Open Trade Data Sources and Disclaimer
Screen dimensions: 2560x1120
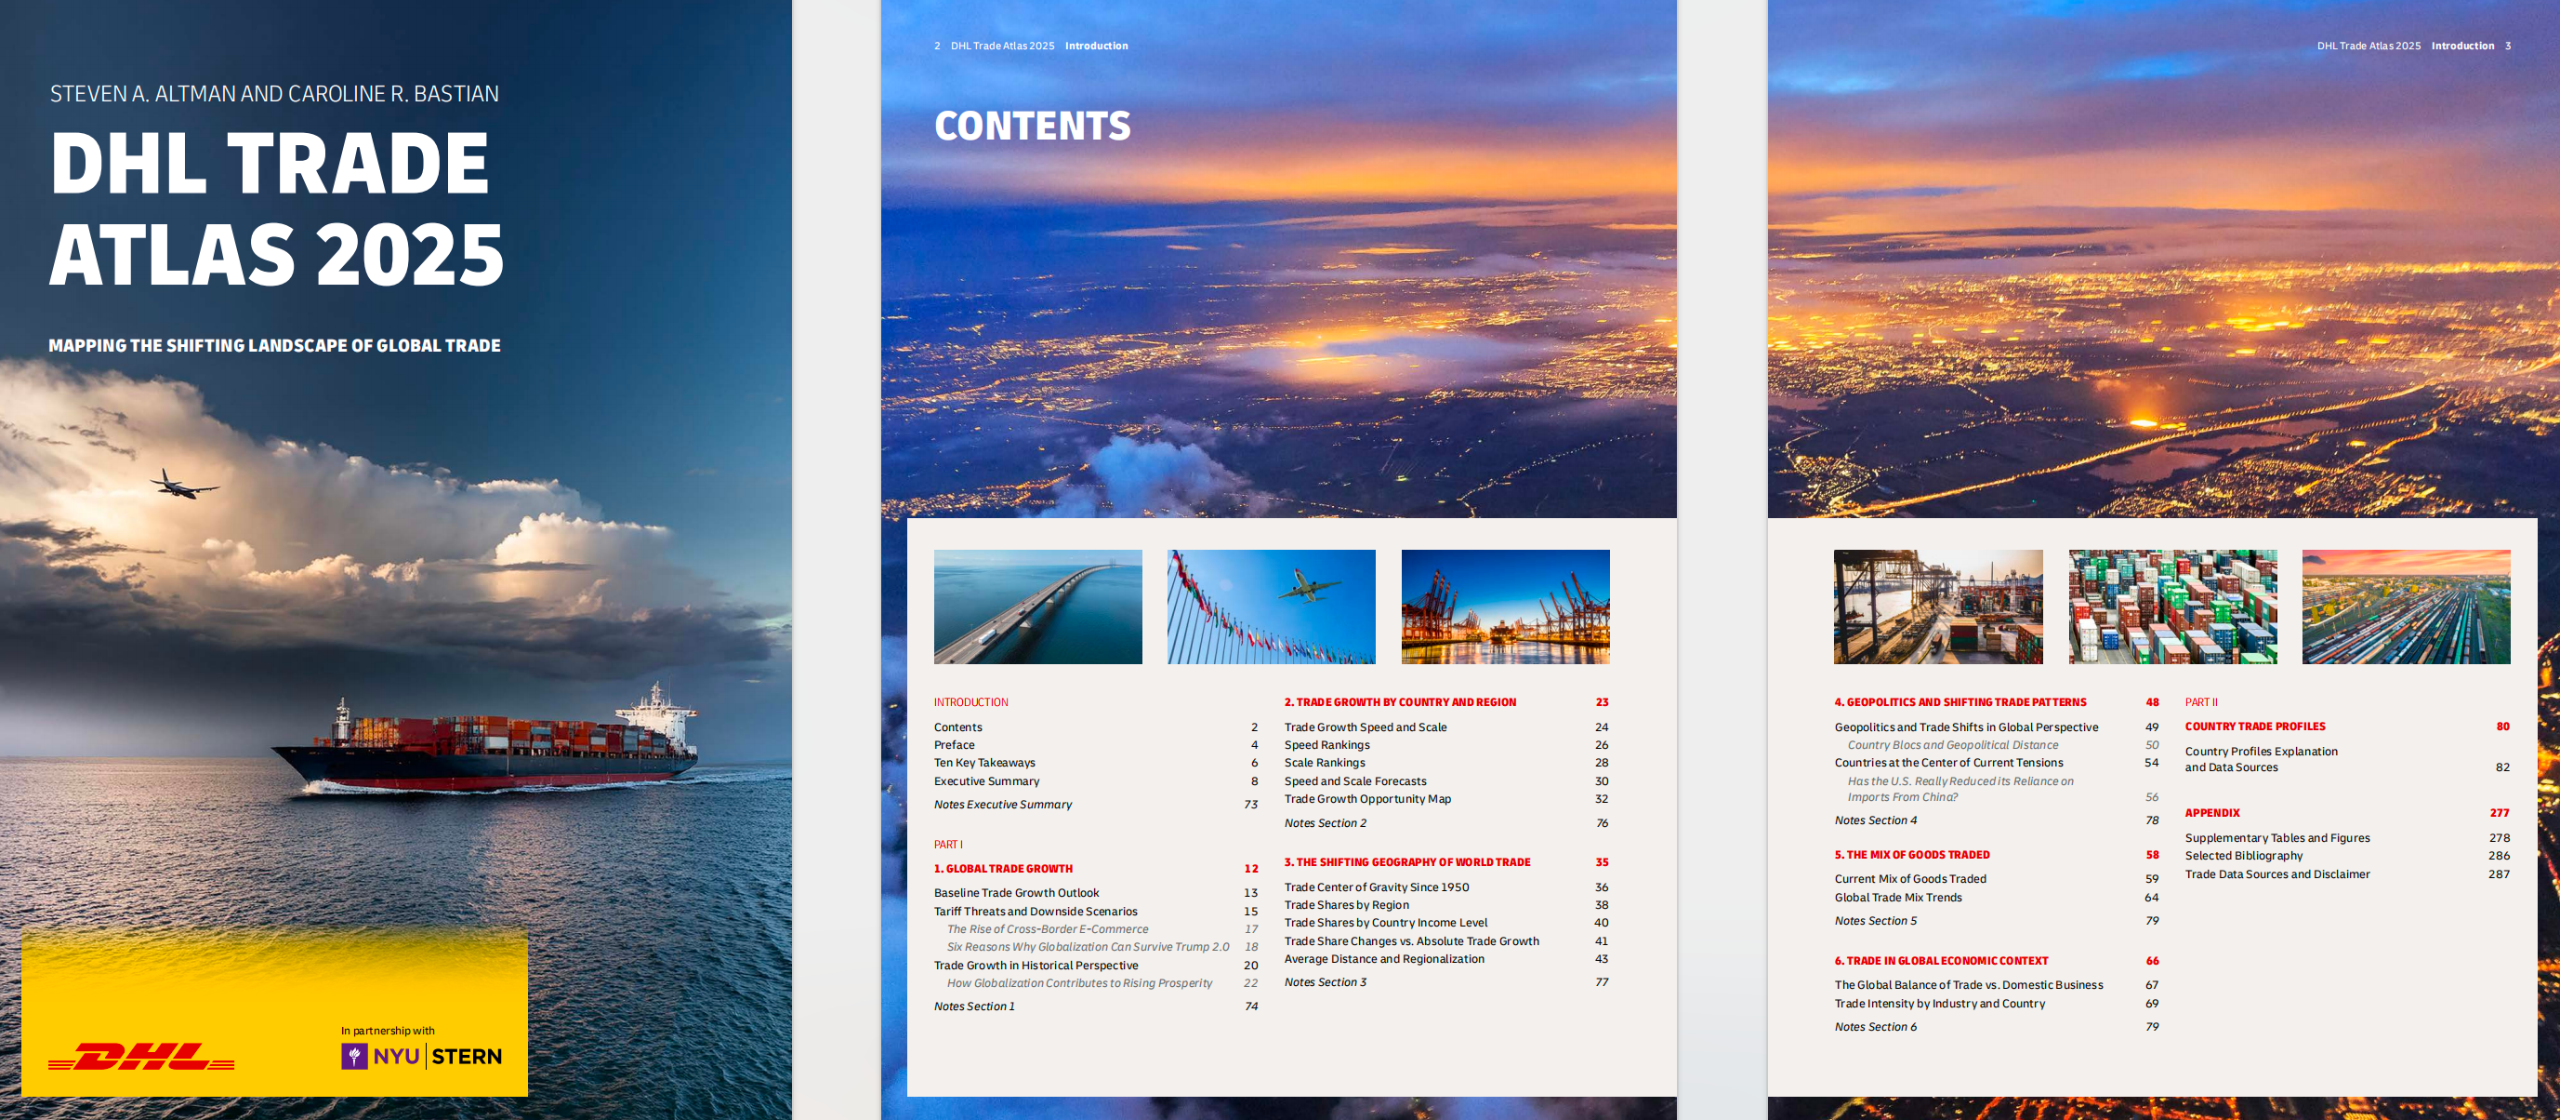(x=2348, y=874)
